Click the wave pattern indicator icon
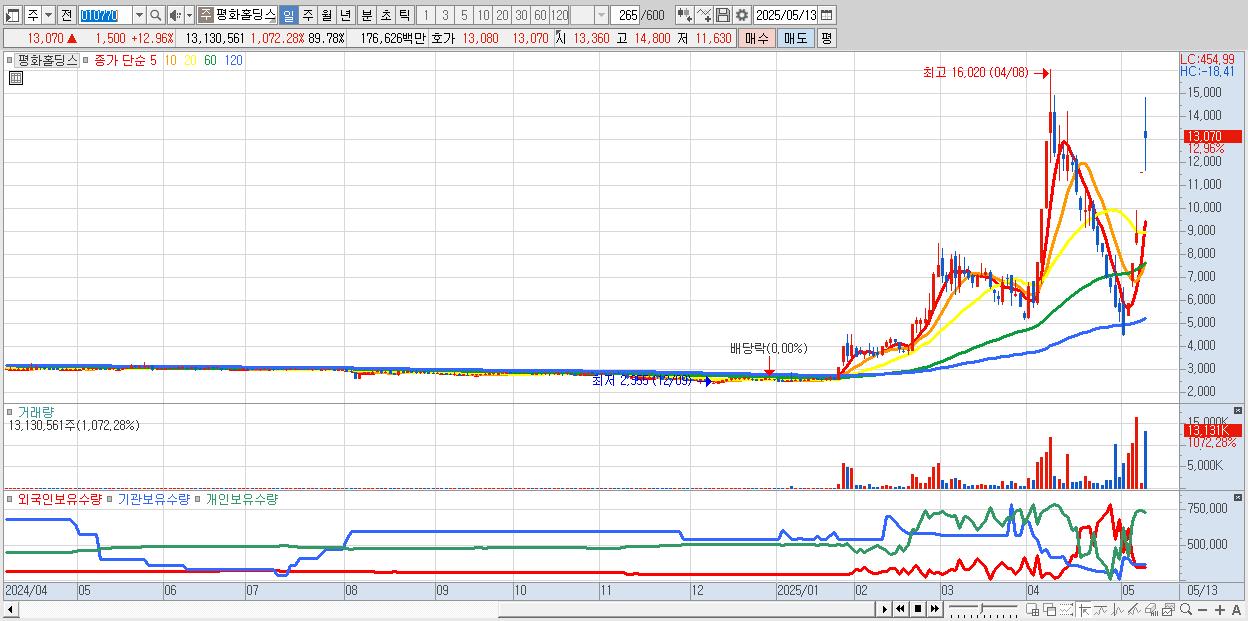 [x=1118, y=609]
